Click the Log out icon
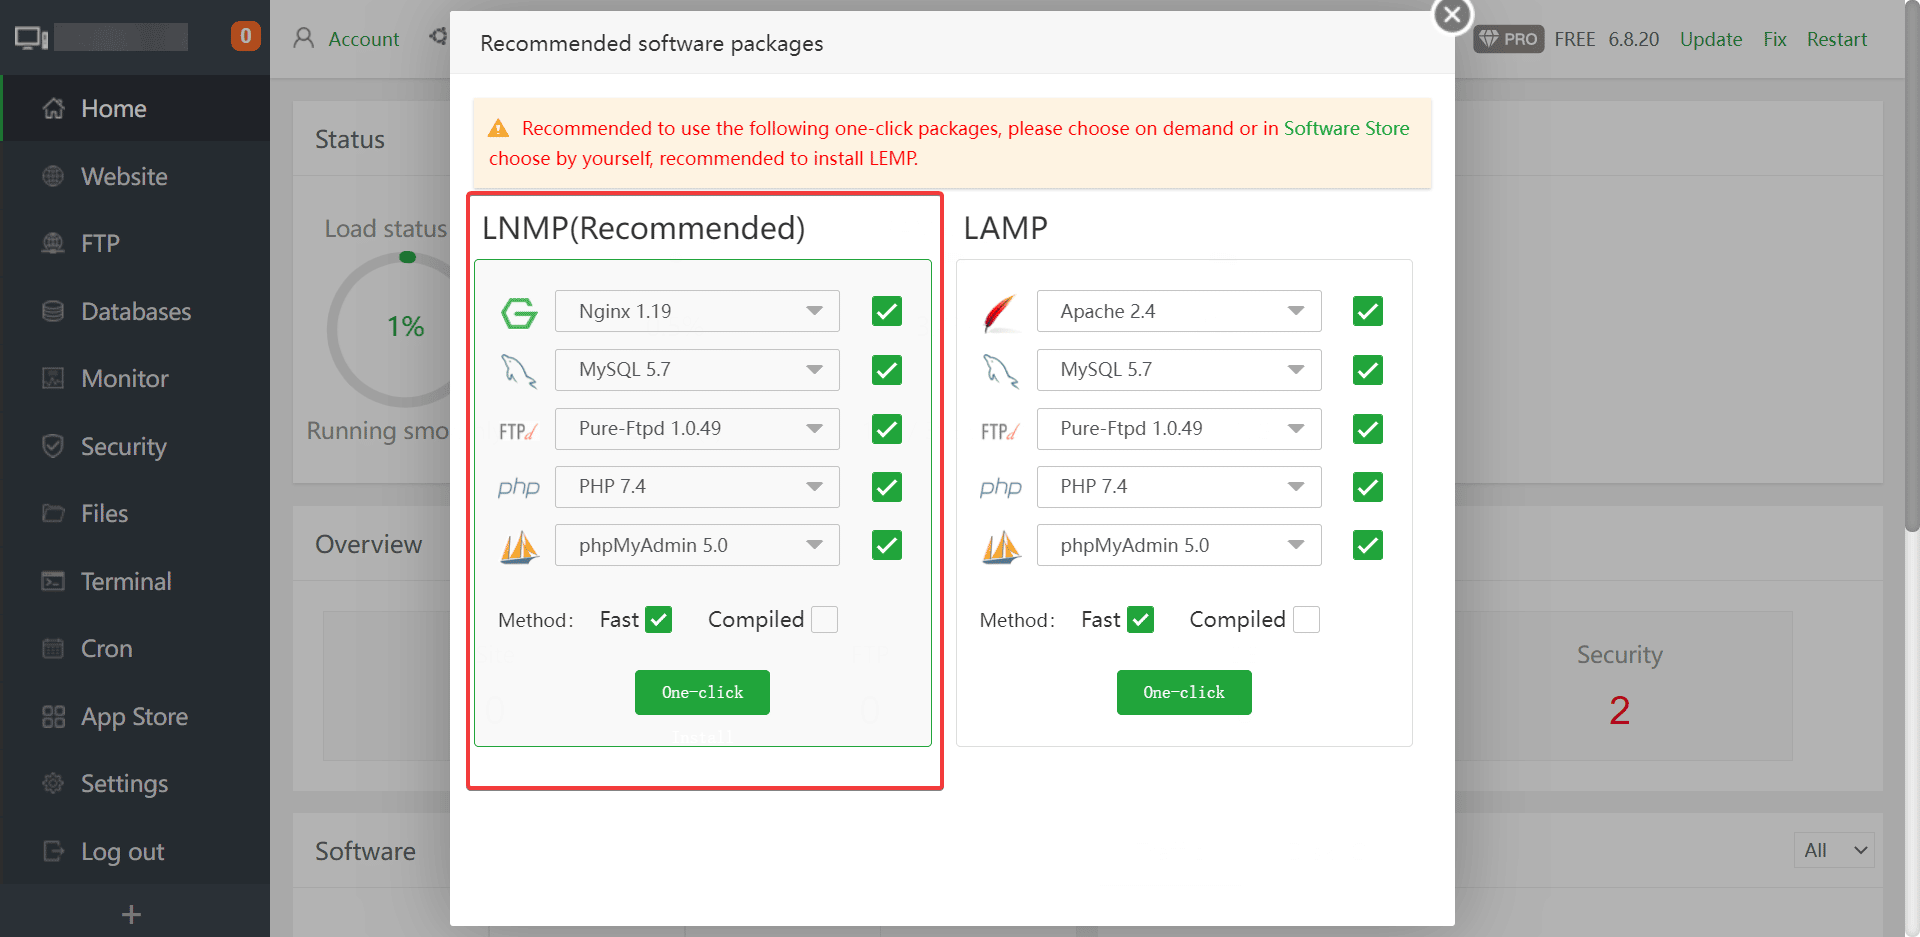Image resolution: width=1920 pixels, height=937 pixels. (x=53, y=851)
